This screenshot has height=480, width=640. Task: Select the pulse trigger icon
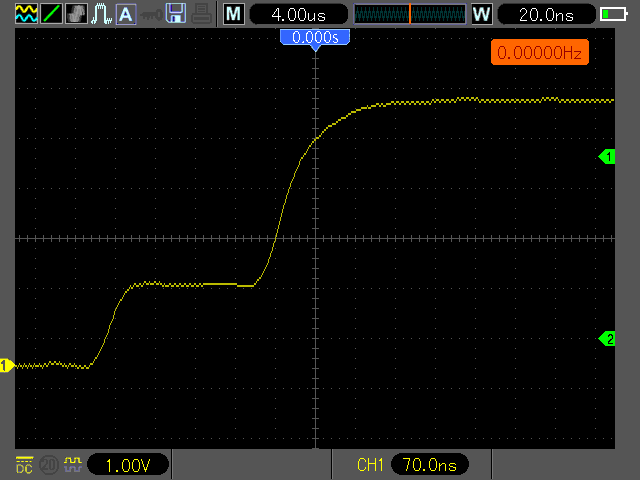tap(101, 14)
